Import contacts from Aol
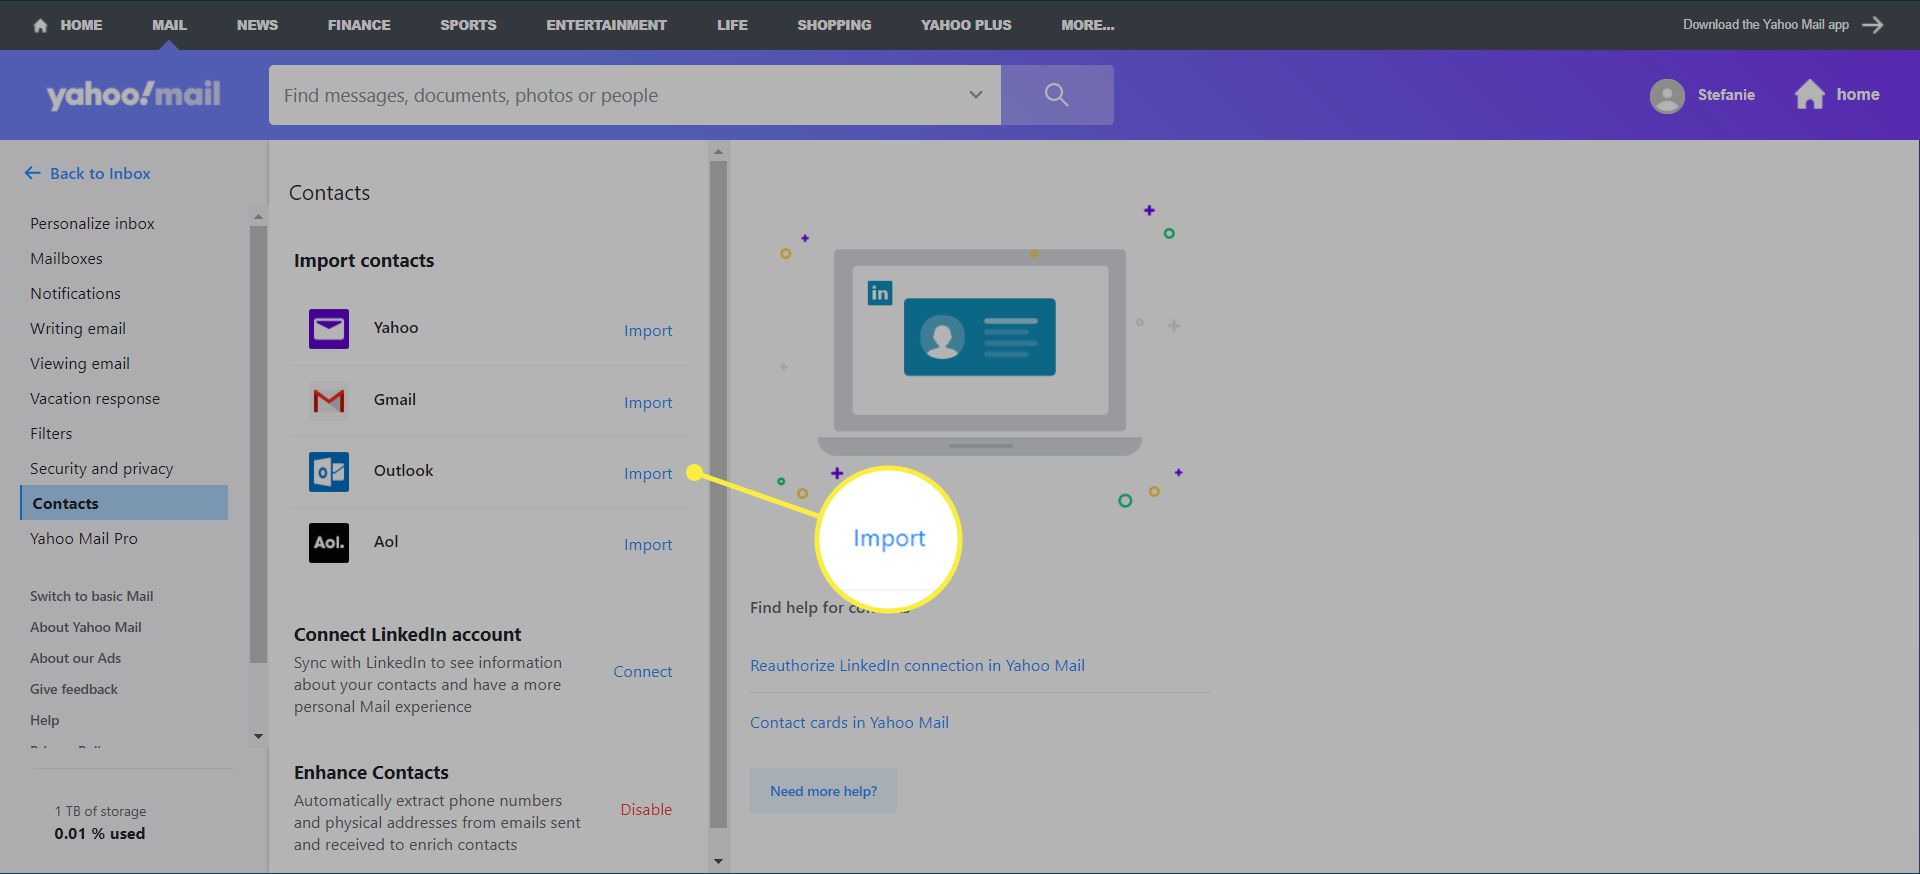 [x=648, y=545]
